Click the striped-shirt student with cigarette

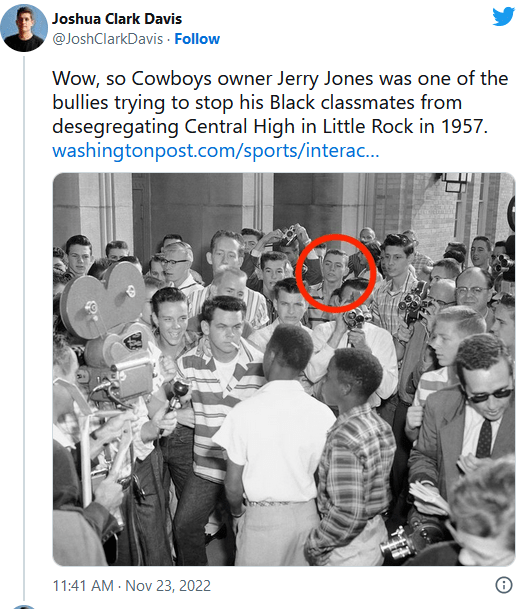(220, 388)
